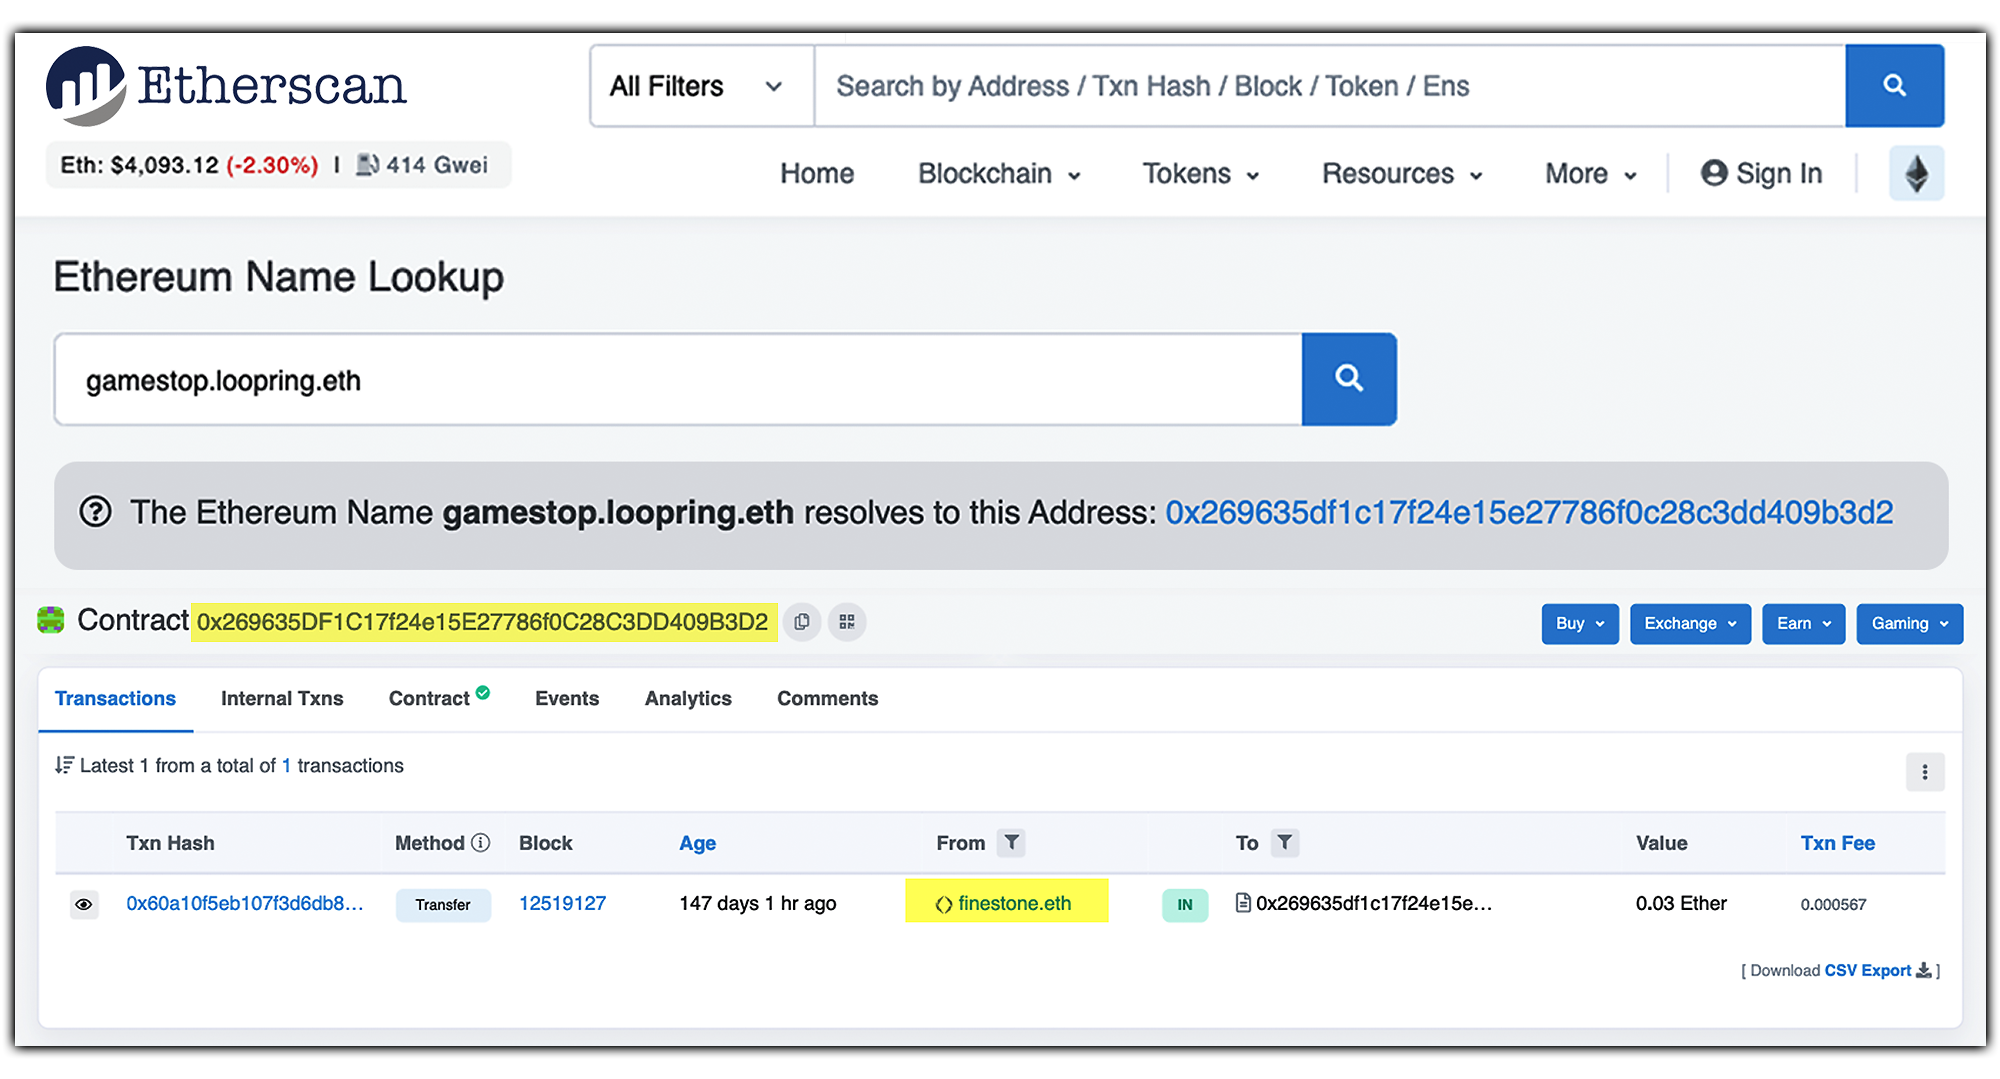
Task: Switch to the Internal Txns tab
Action: click(x=282, y=699)
